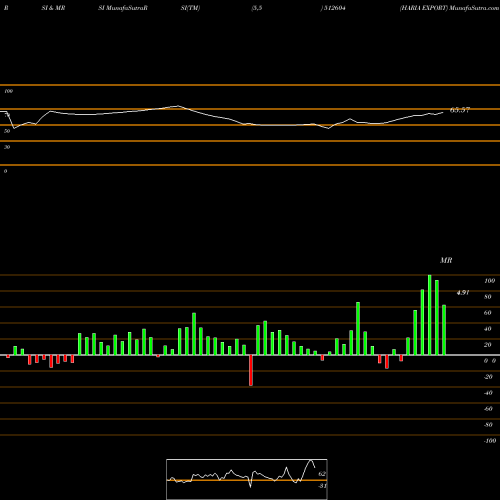Click the value 31 in the mini chart
500x500 pixels.
[x=322, y=486]
